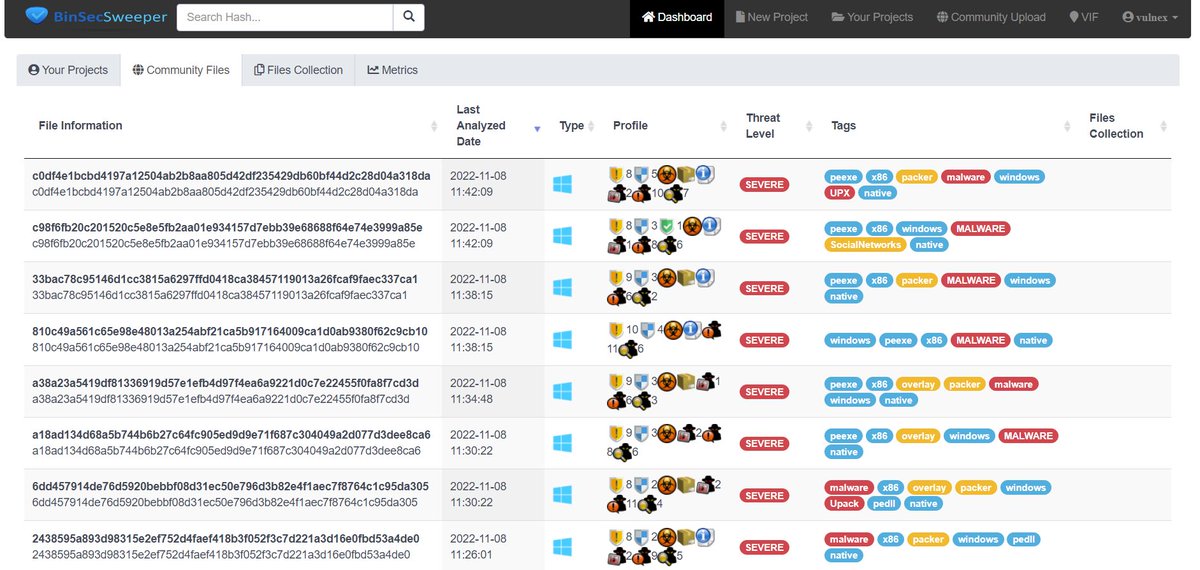Screen dimensions: 1200x570
Task: Click the UPX tag in first row
Action: click(x=839, y=193)
